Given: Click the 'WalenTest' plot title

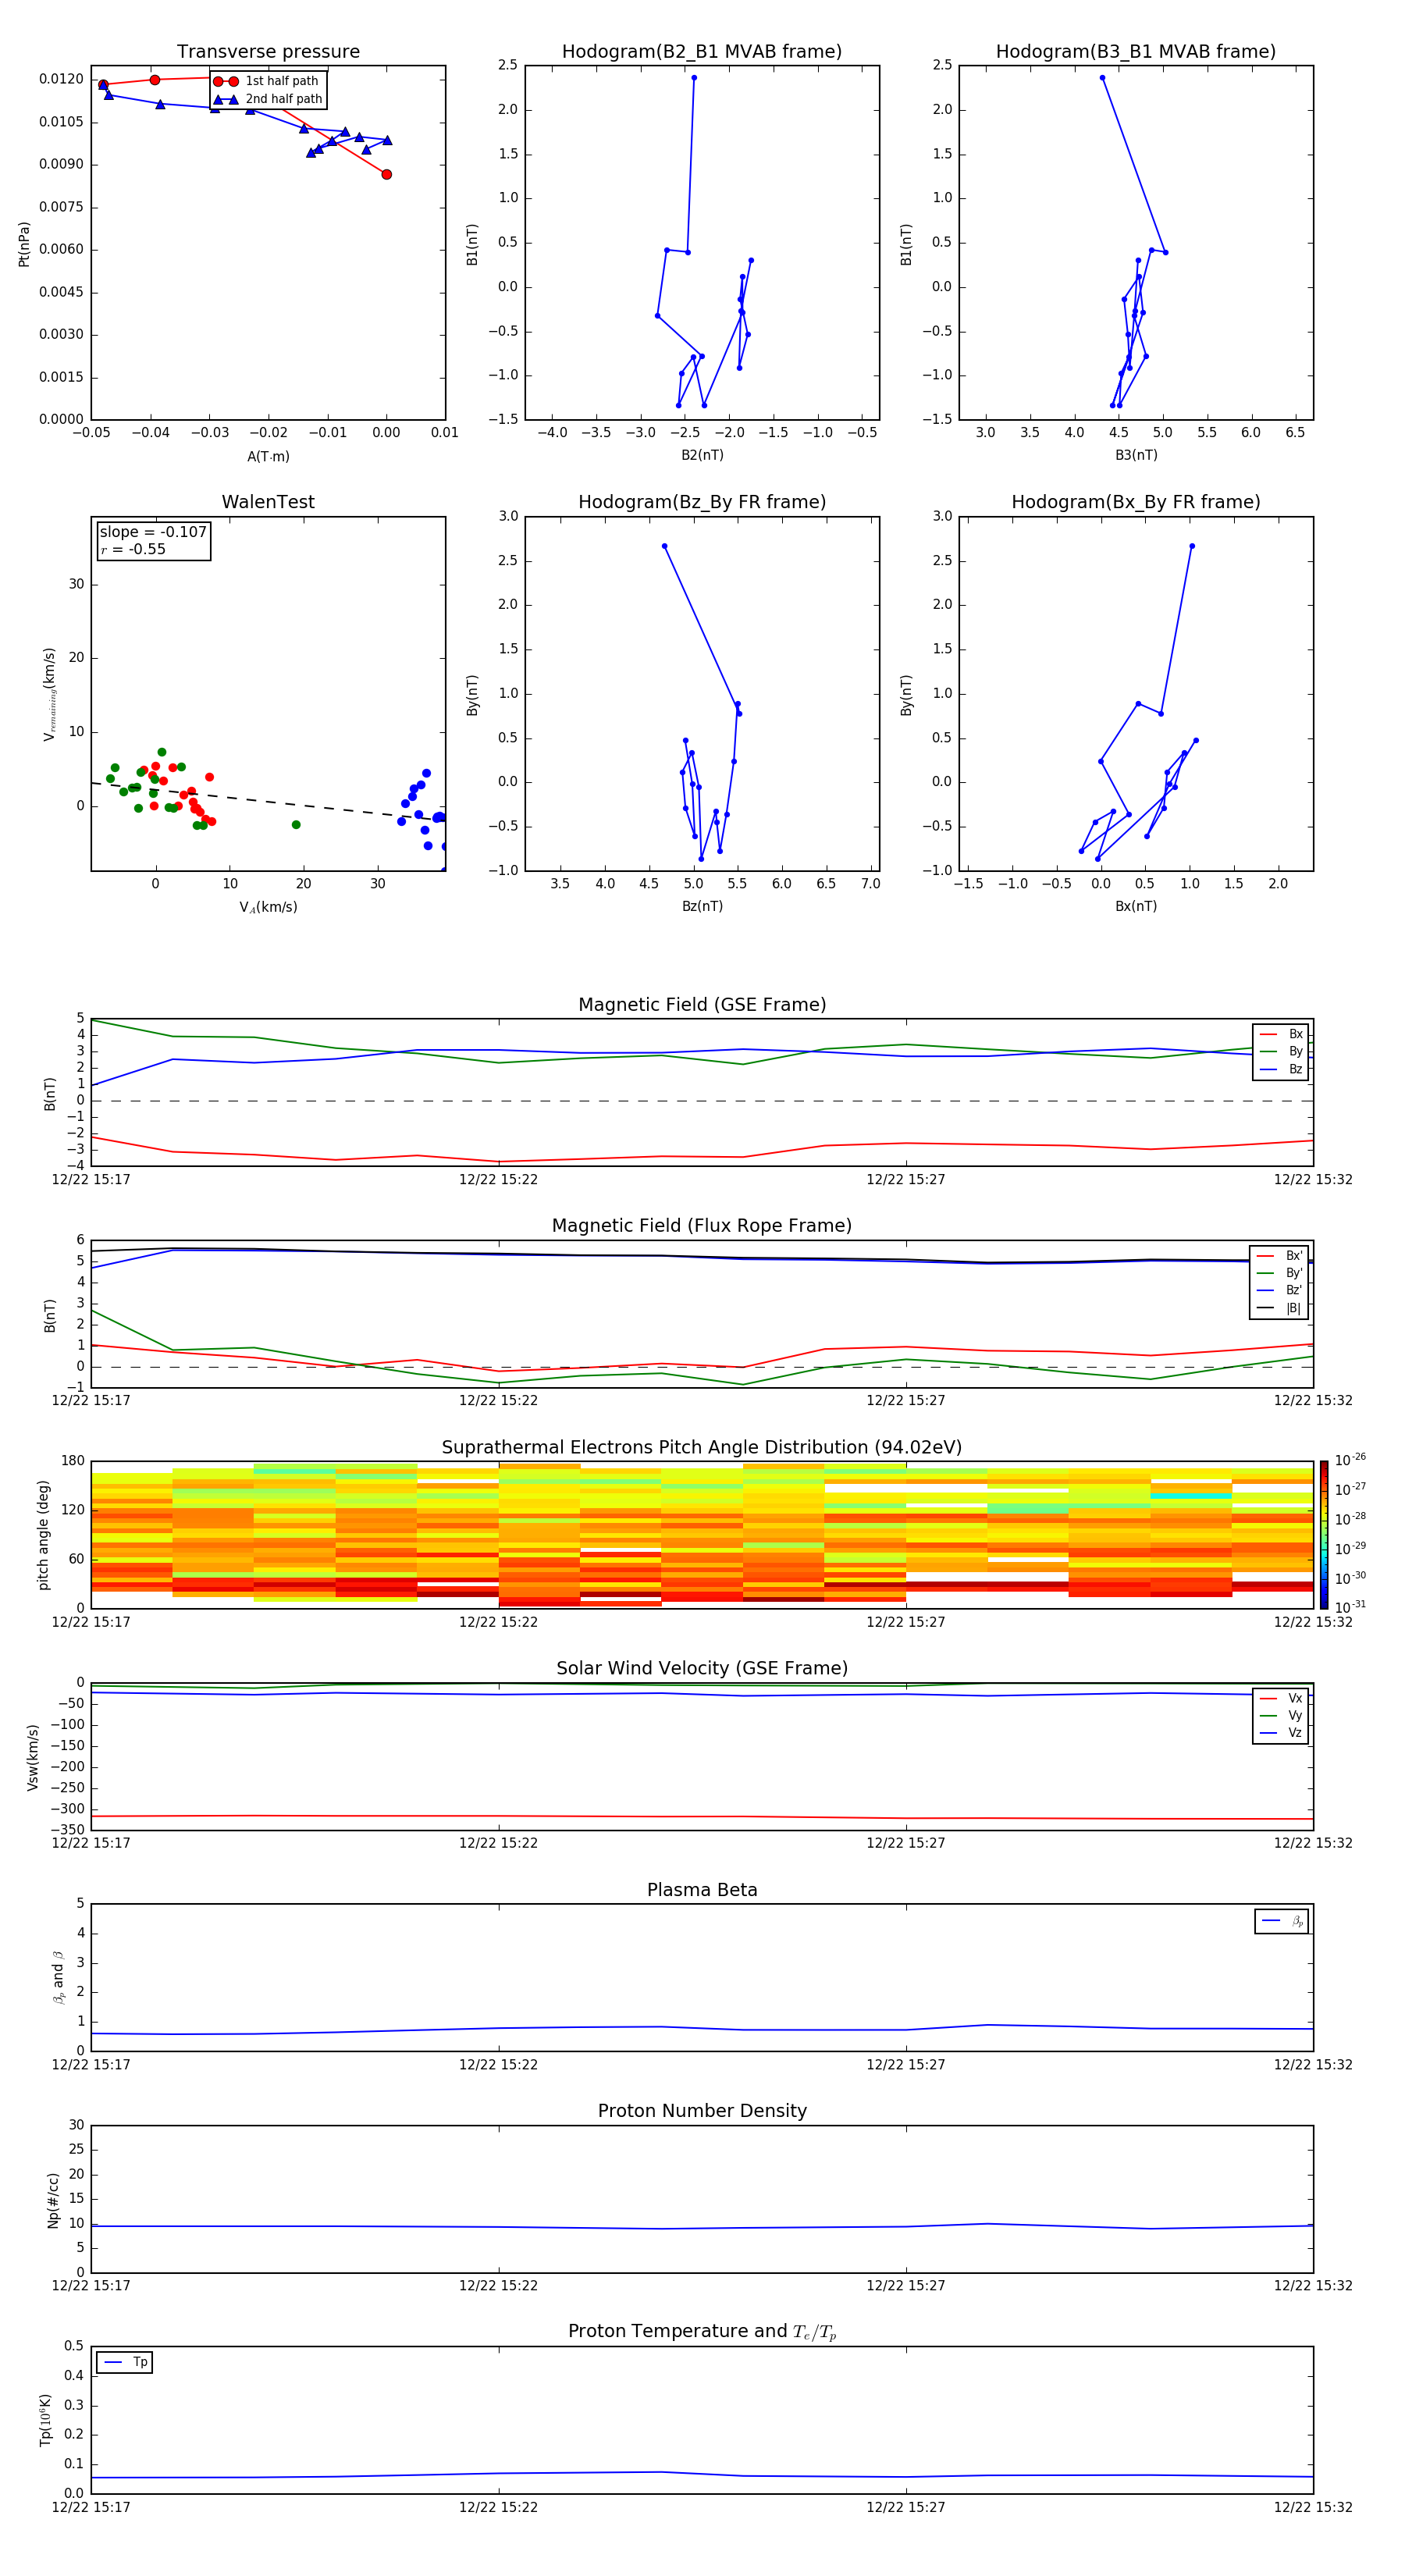Looking at the screenshot, I should click(x=268, y=502).
